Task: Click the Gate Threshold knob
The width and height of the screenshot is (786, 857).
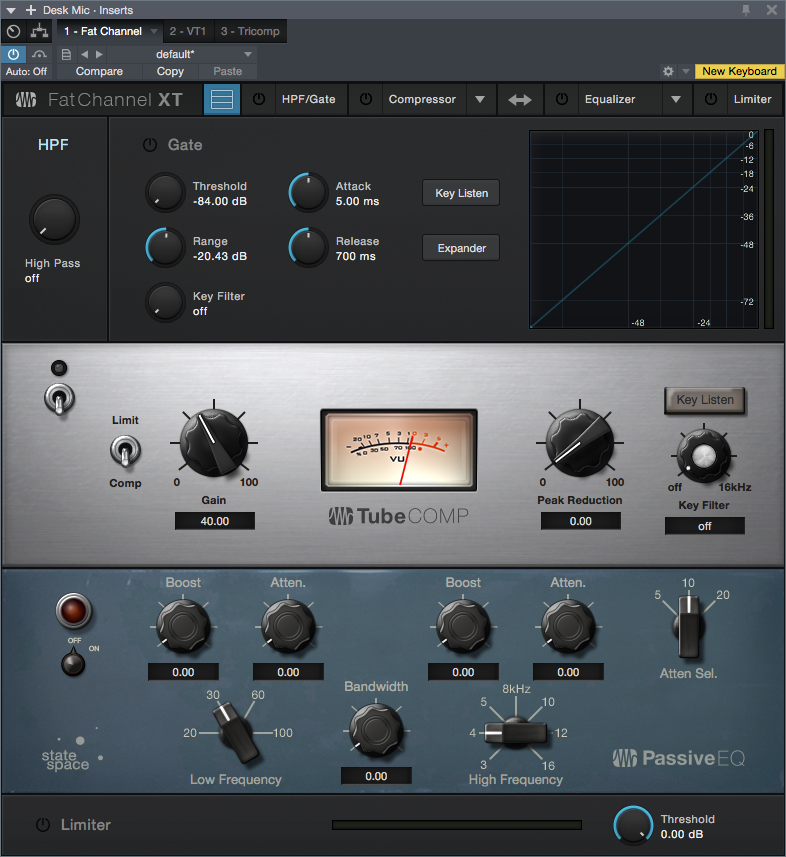Action: click(x=164, y=192)
